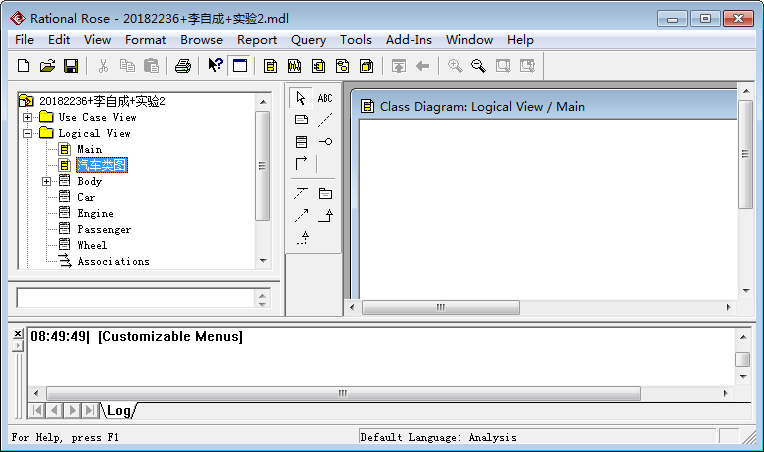Select the Class tool
Viewport: 764px width, 452px height.
pyautogui.click(x=302, y=142)
